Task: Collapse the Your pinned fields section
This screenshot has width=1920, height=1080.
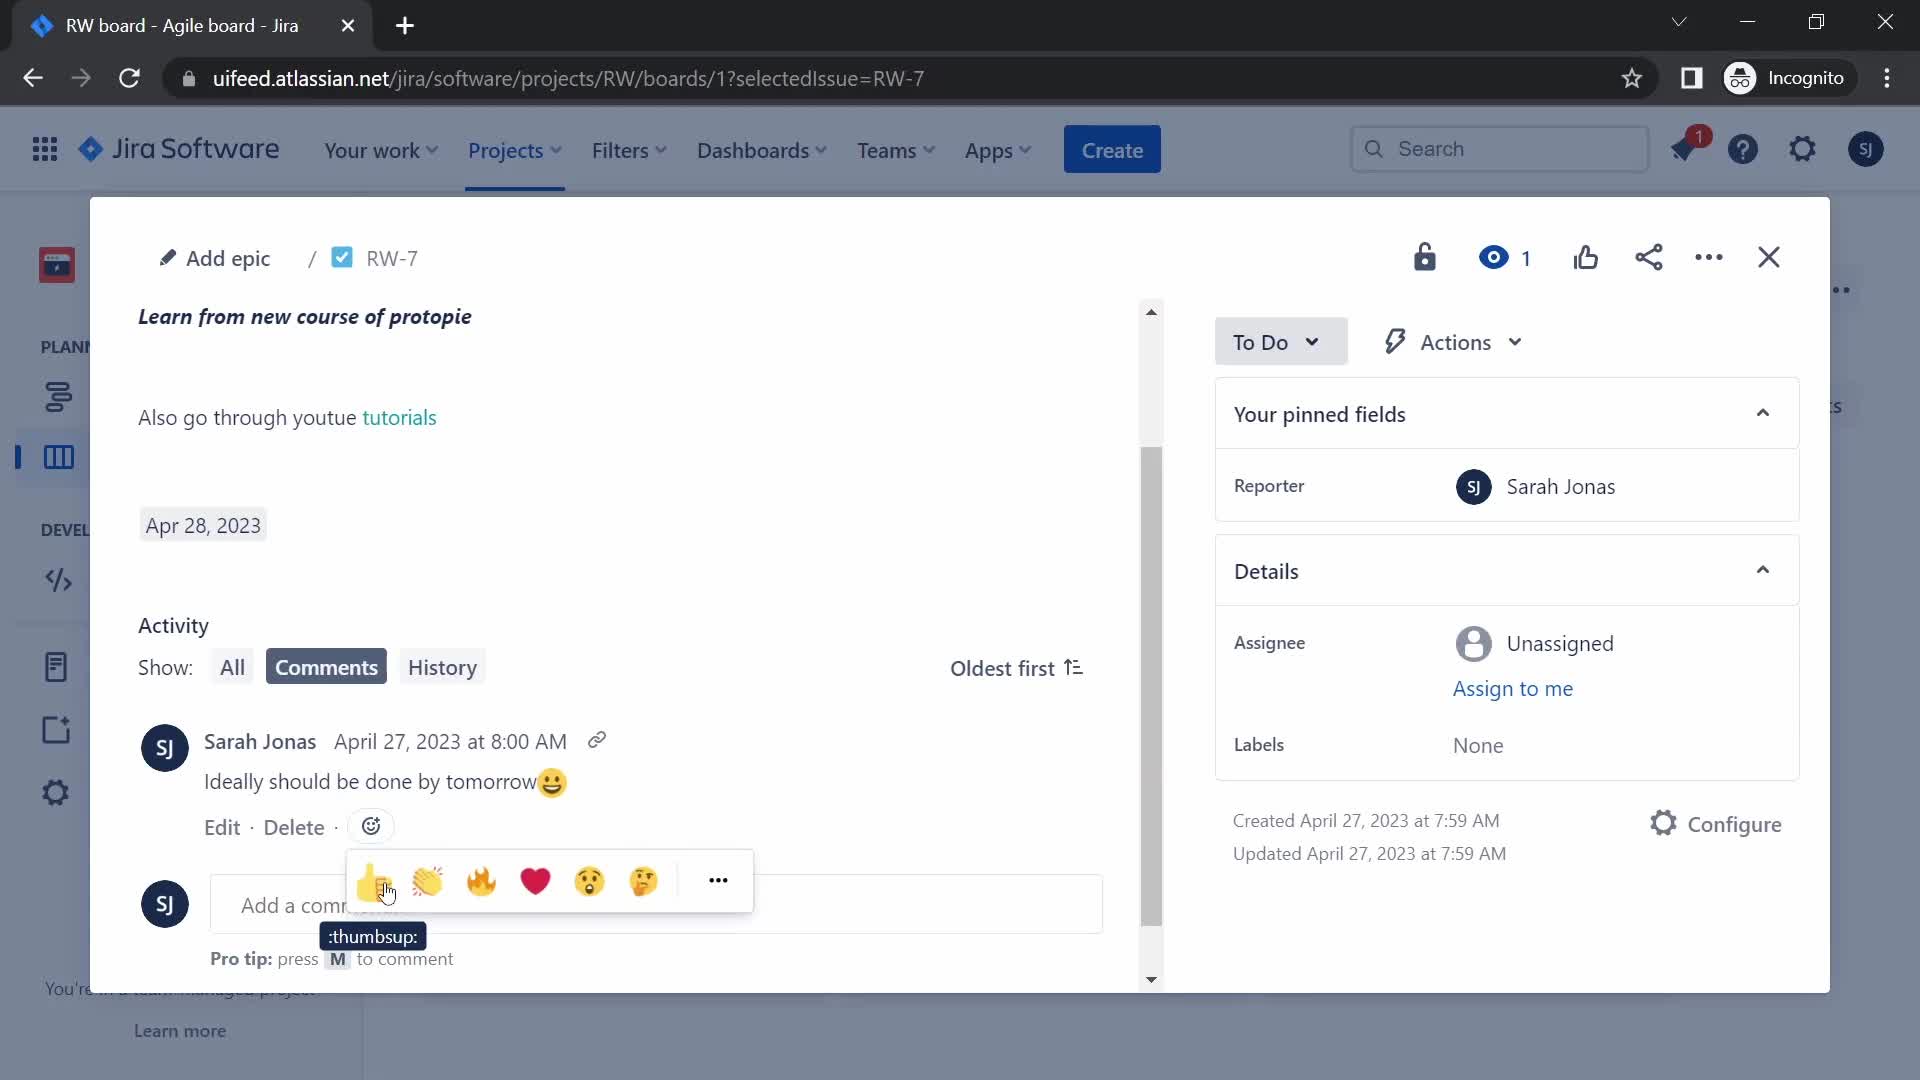Action: coord(1764,413)
